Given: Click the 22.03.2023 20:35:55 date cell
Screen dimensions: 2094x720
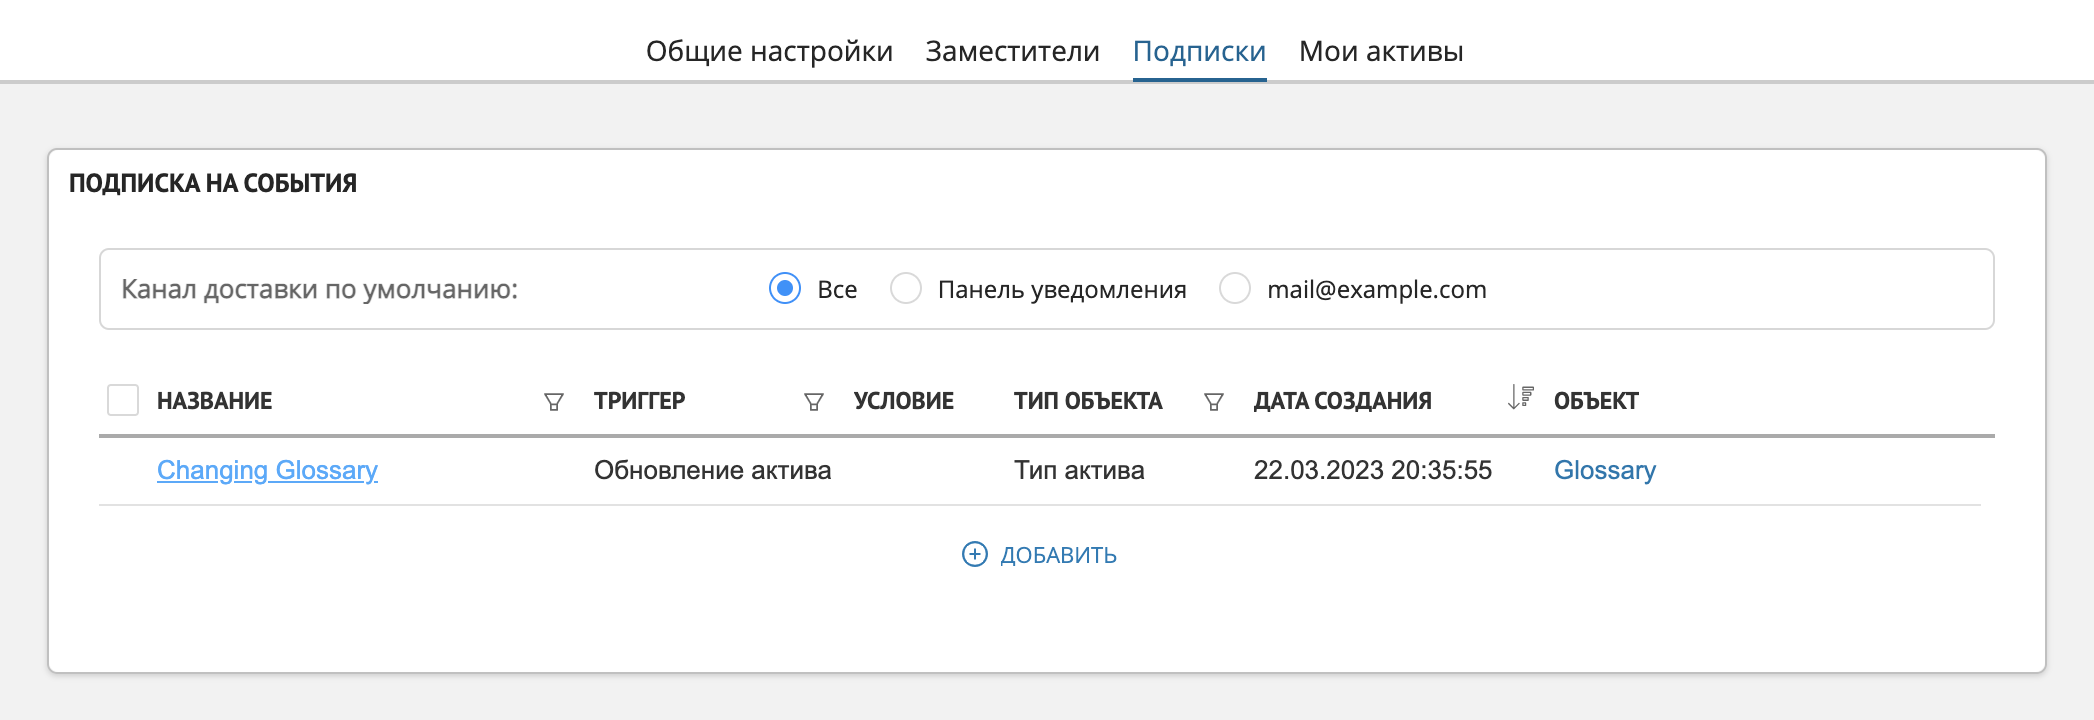Looking at the screenshot, I should pyautogui.click(x=1372, y=470).
